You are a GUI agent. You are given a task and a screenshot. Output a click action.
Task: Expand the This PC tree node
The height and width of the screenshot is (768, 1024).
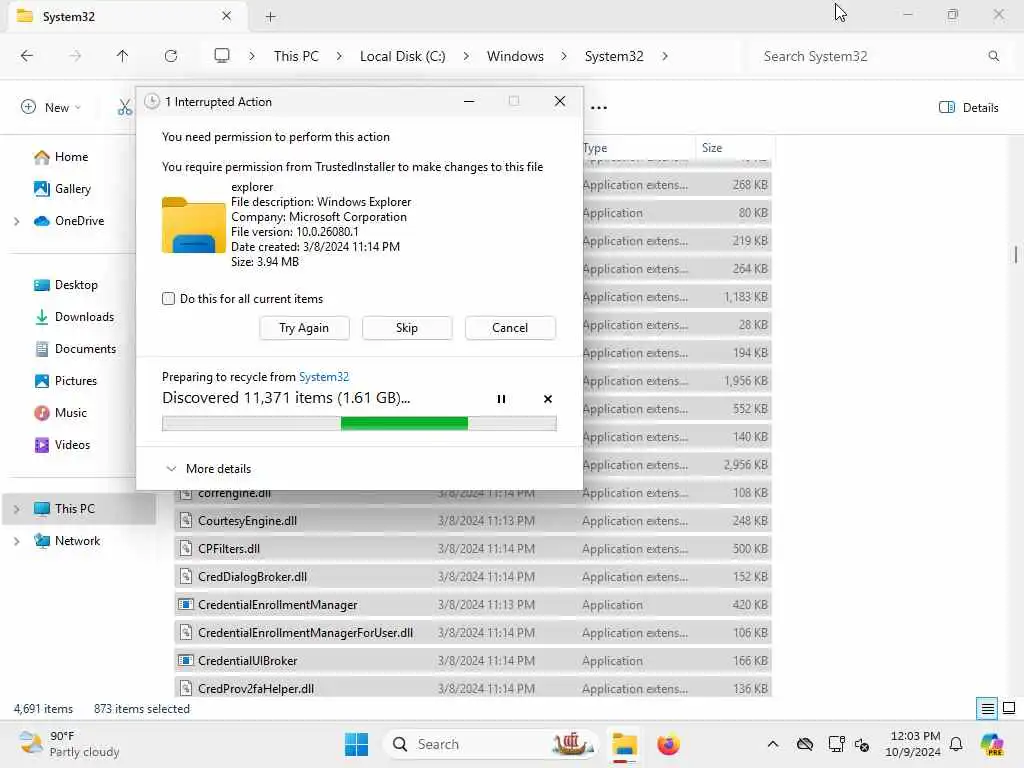(16, 509)
